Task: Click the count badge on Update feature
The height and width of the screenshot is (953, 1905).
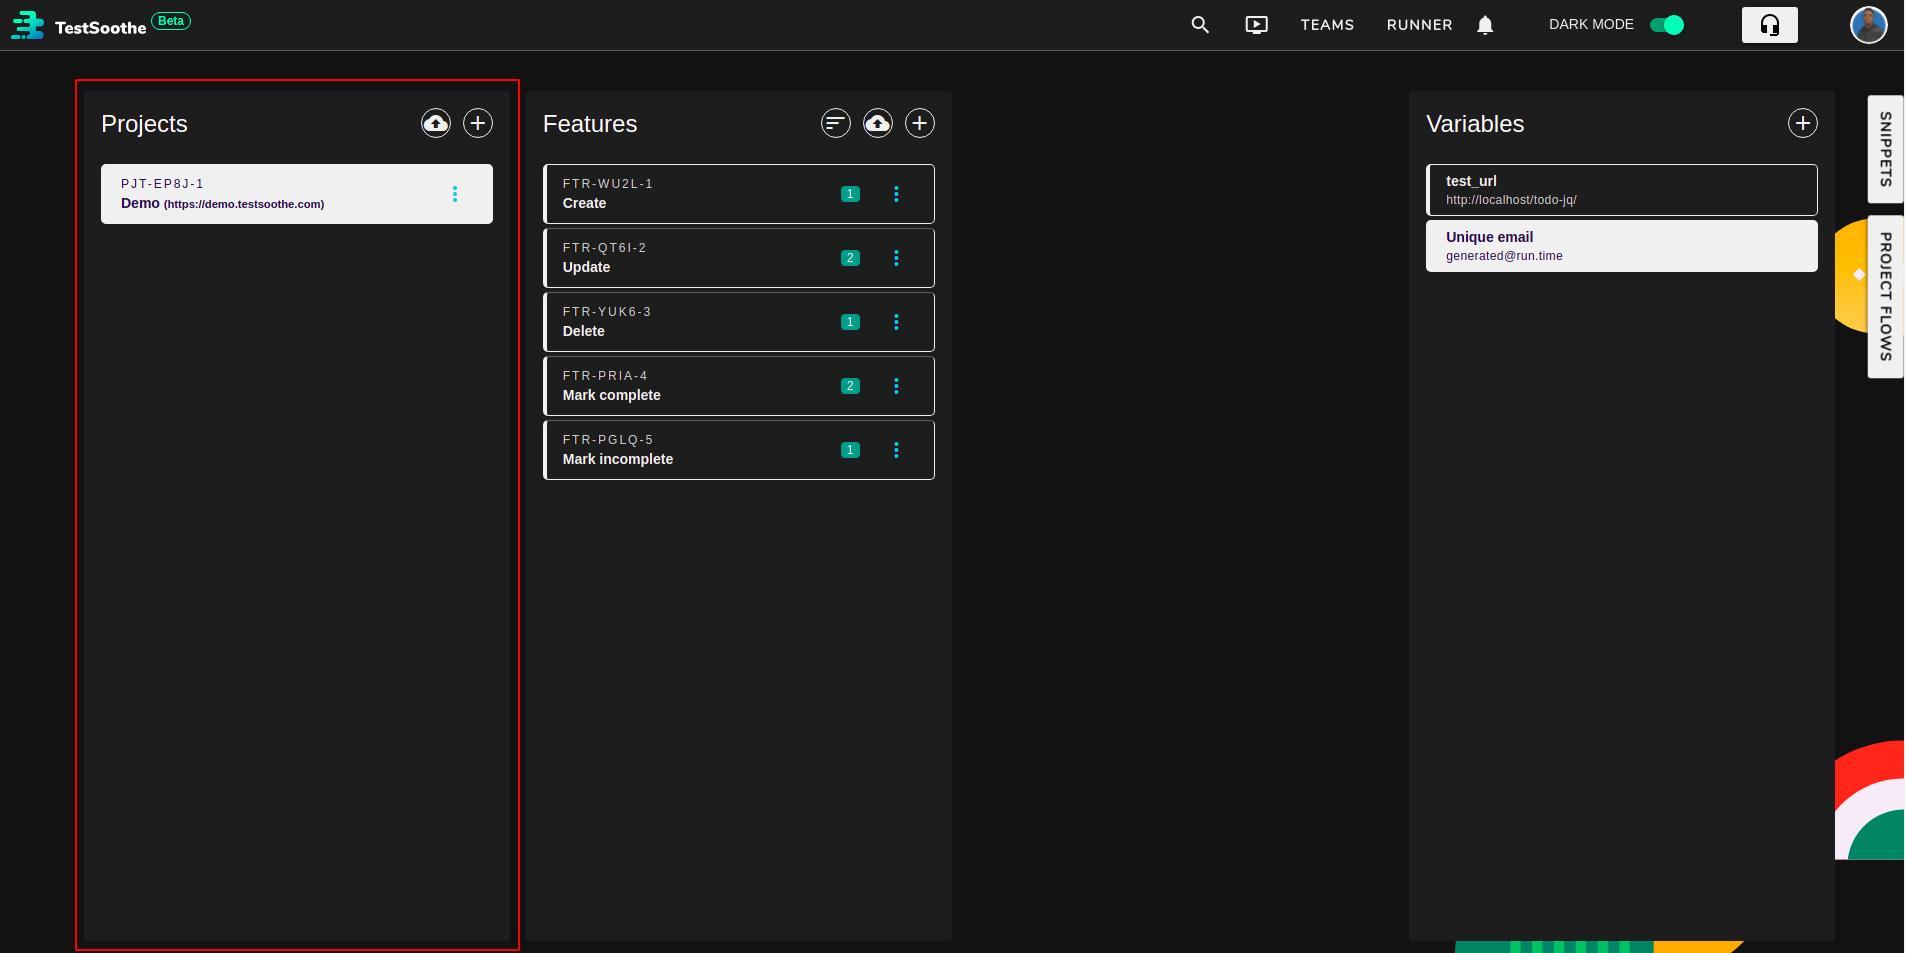Action: [850, 258]
